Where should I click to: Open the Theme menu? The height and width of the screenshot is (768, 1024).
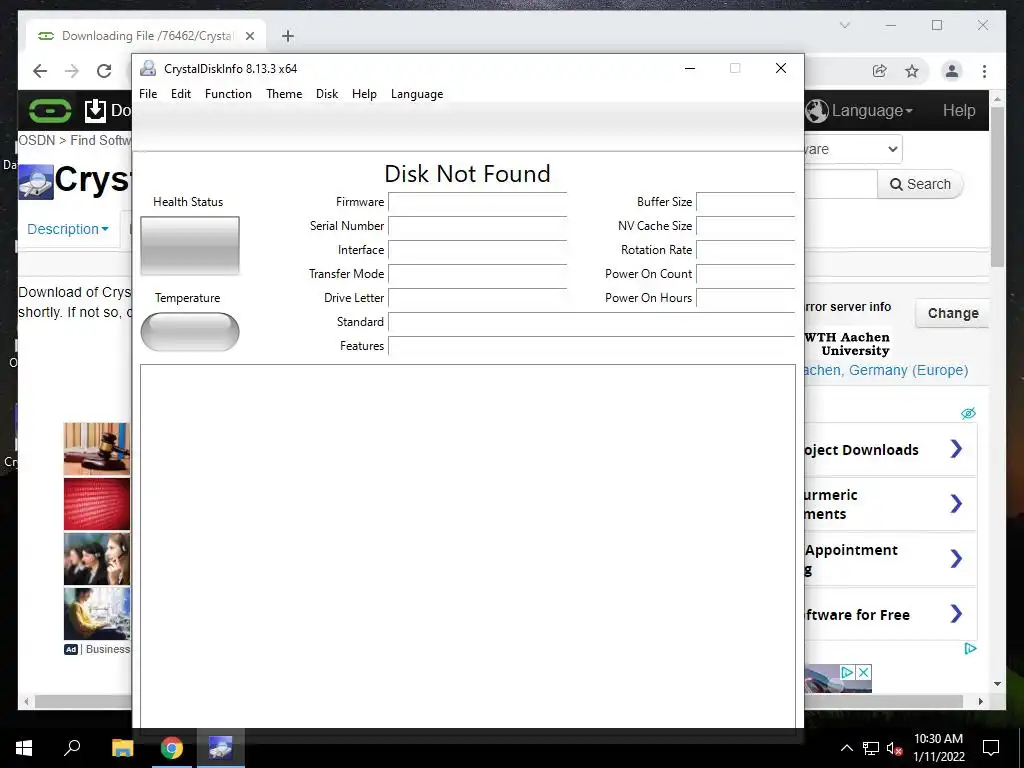point(284,94)
